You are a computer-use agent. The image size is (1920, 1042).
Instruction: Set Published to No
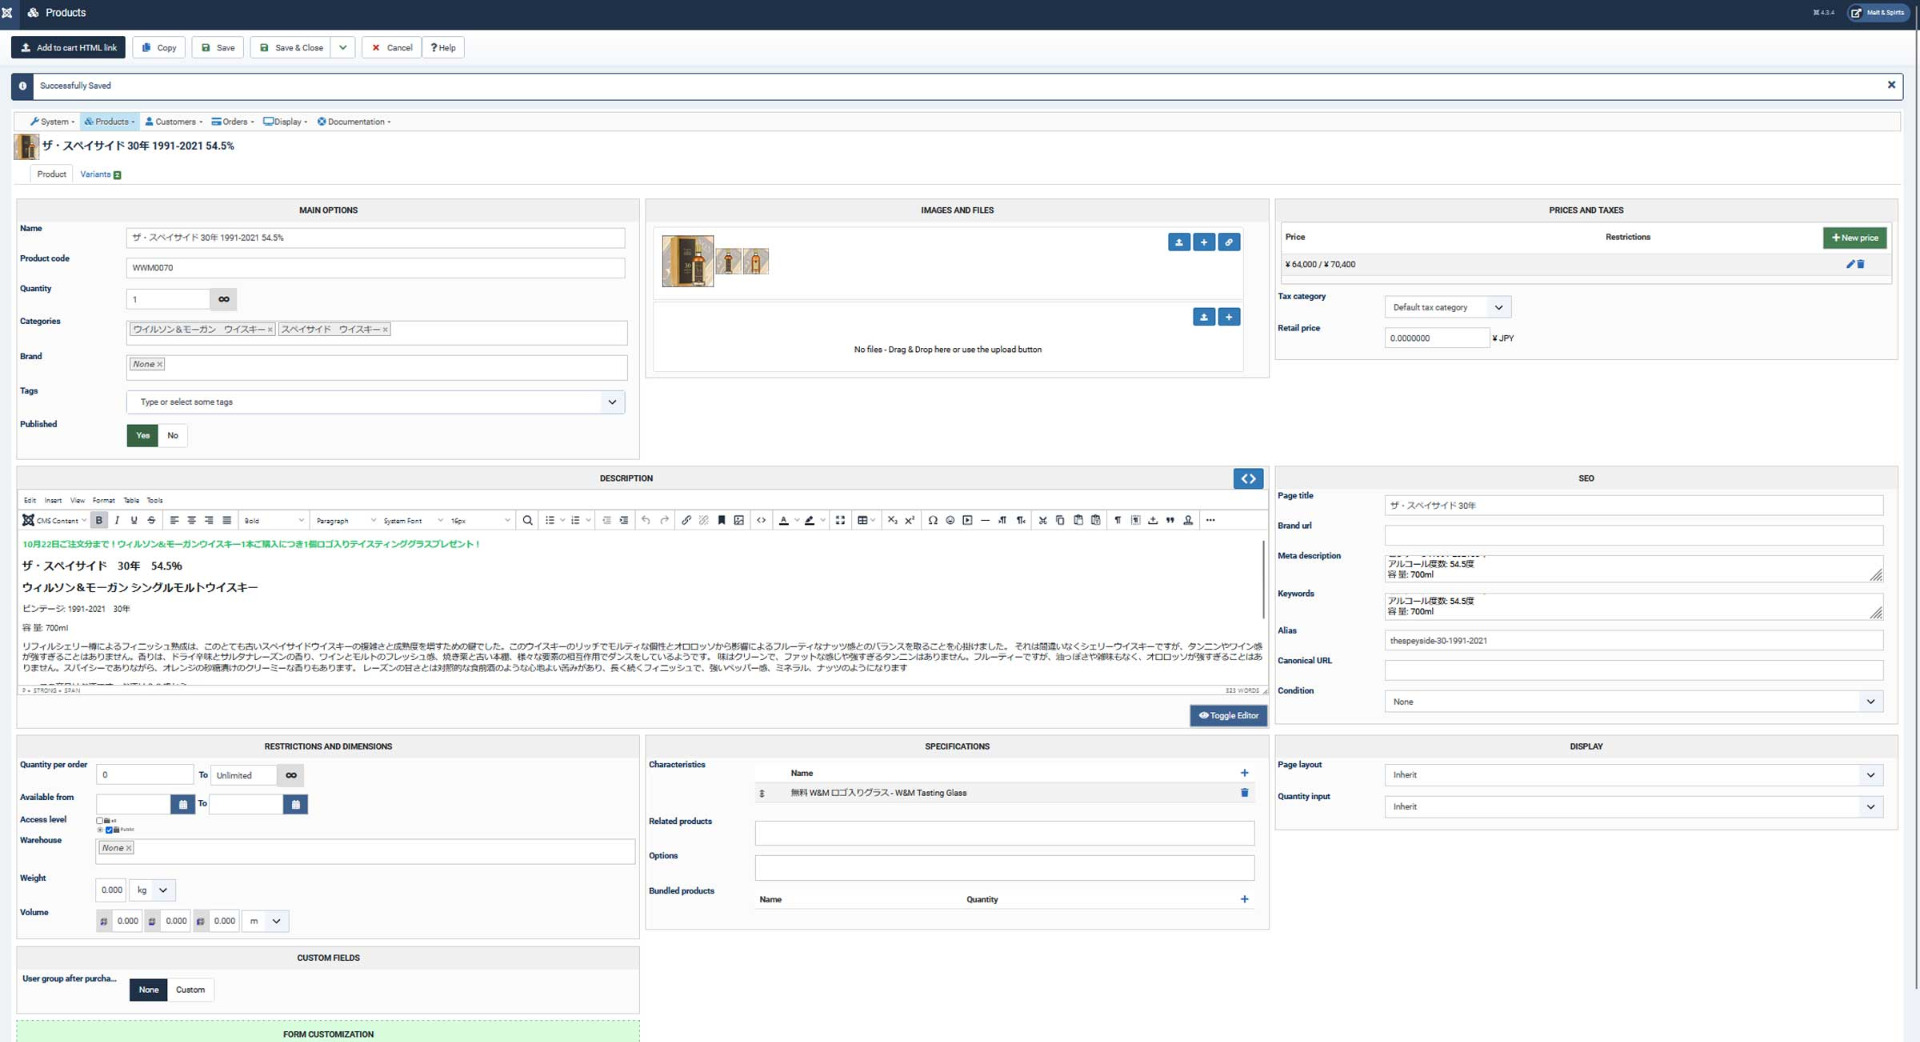pyautogui.click(x=173, y=435)
